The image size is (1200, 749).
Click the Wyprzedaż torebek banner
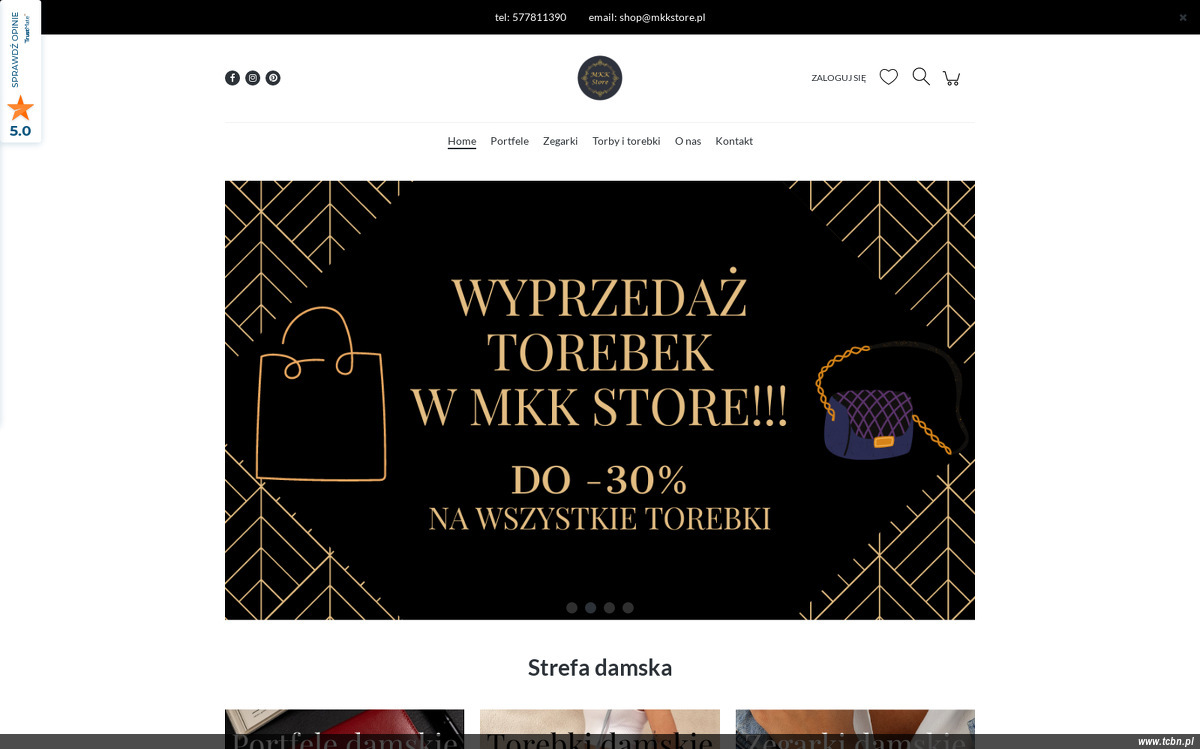[600, 400]
